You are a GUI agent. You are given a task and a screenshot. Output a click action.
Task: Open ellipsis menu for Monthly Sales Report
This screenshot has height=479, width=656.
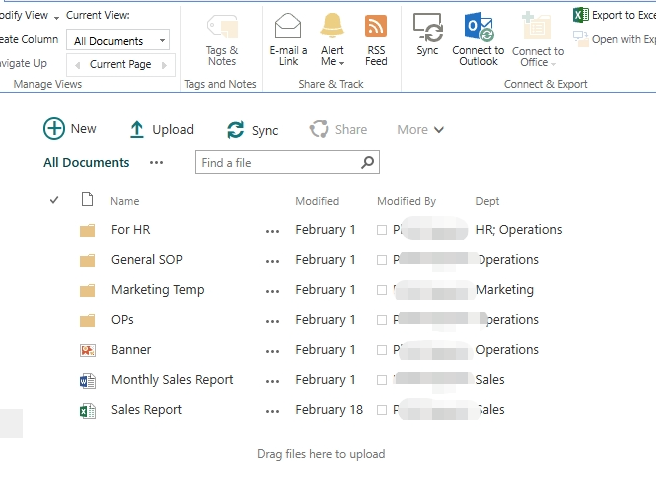(272, 382)
